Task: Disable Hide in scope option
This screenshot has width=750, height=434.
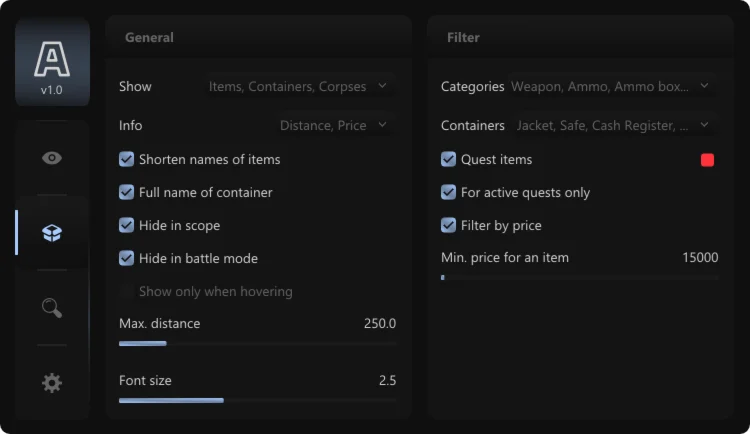Action: (x=127, y=225)
